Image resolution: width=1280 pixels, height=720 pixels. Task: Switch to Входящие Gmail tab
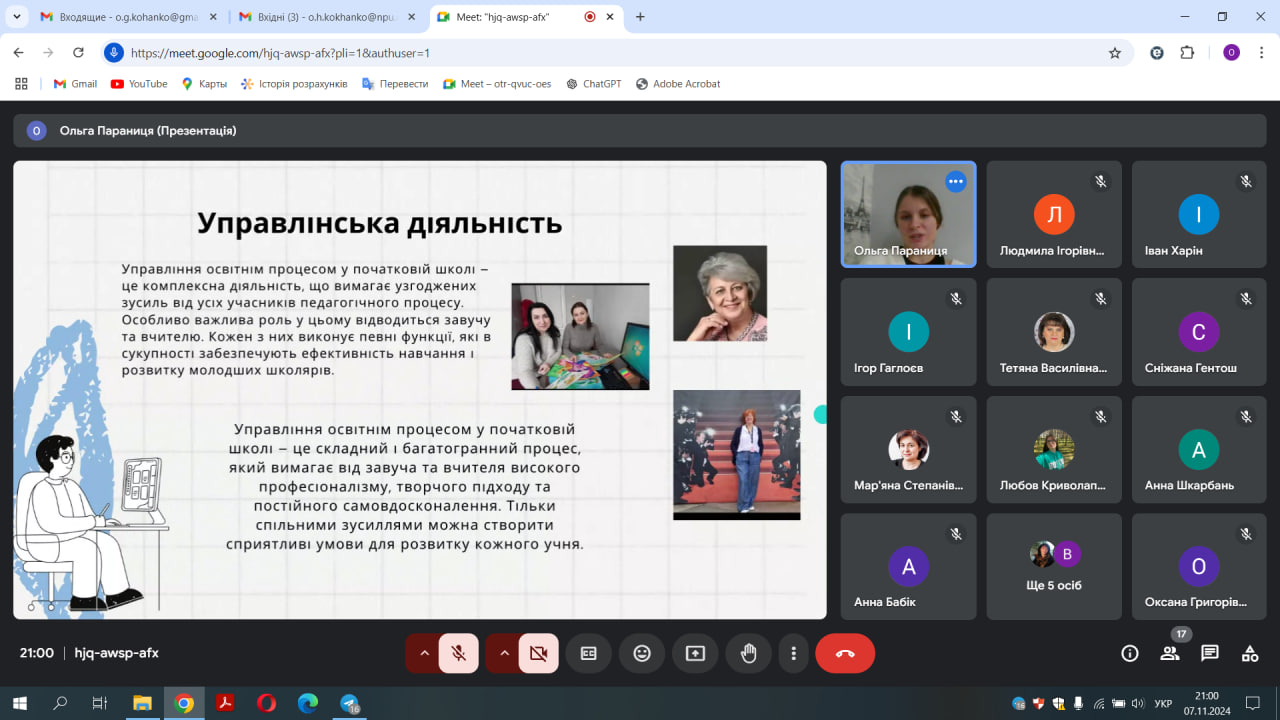point(126,17)
